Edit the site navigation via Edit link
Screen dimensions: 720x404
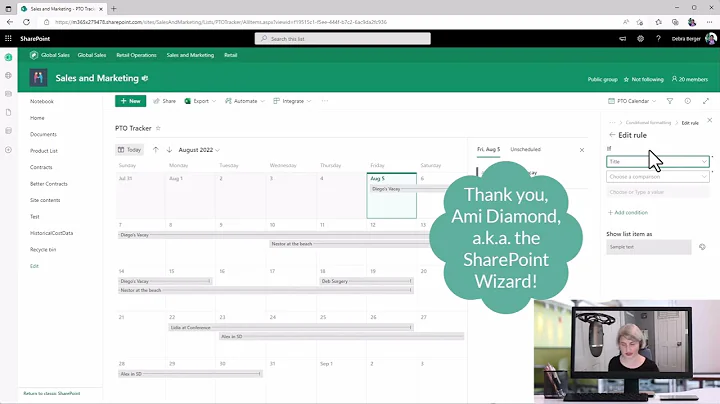coord(34,266)
